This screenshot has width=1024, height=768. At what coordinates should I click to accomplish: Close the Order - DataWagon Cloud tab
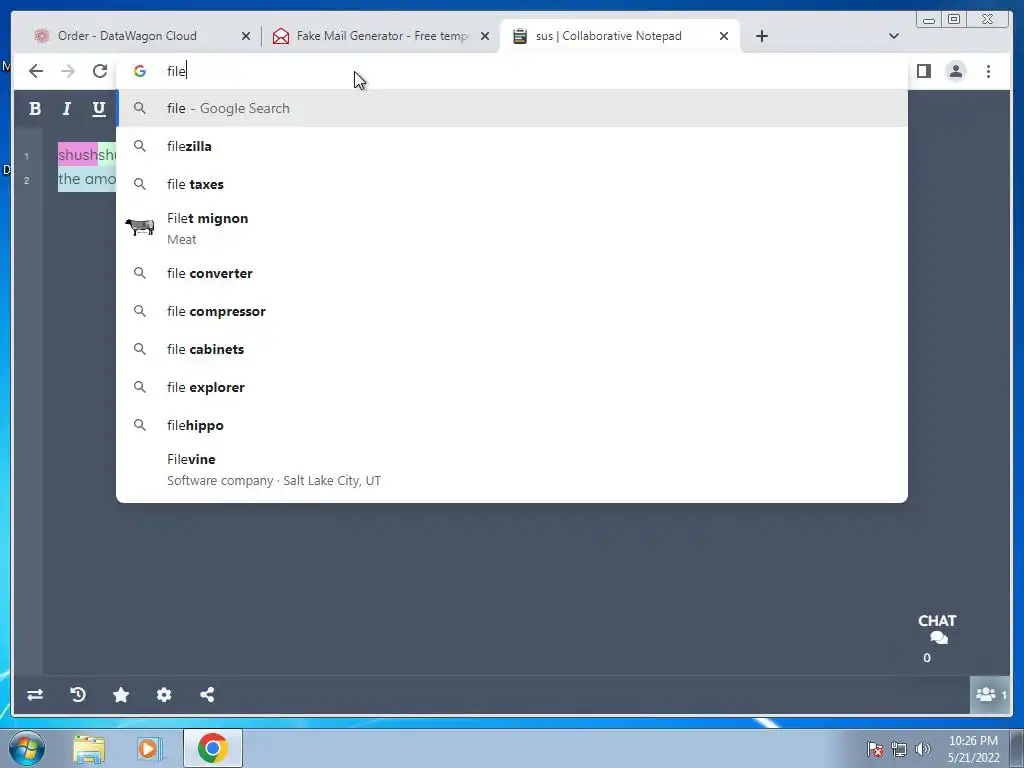[x=246, y=36]
